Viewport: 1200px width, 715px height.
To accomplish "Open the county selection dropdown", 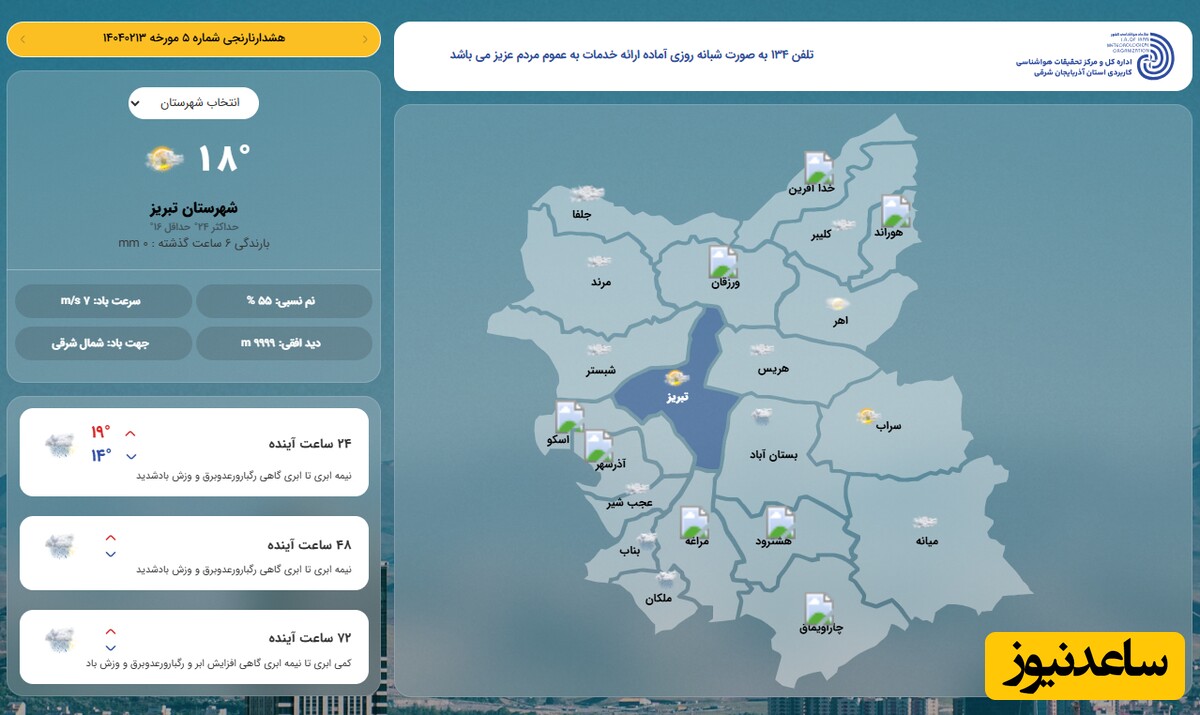I will [x=193, y=103].
